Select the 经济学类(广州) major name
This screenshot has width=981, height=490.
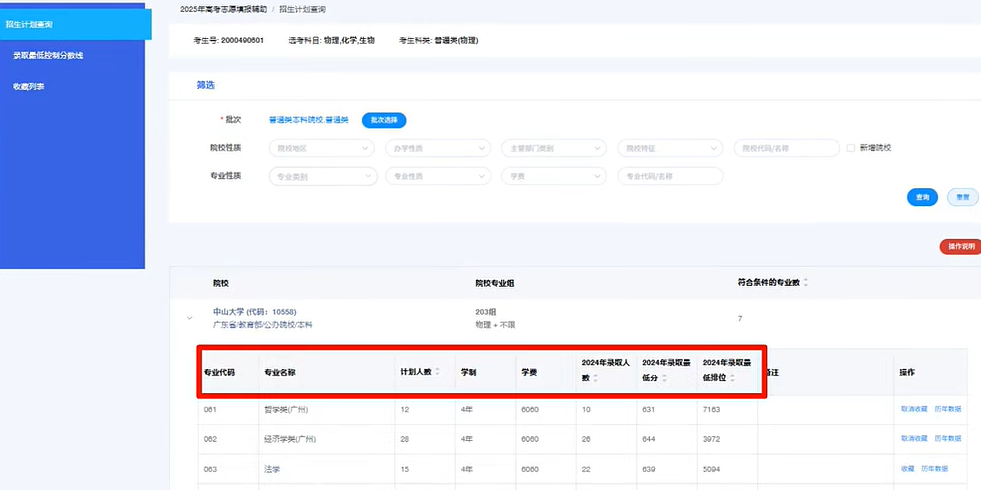pyautogui.click(x=290, y=439)
